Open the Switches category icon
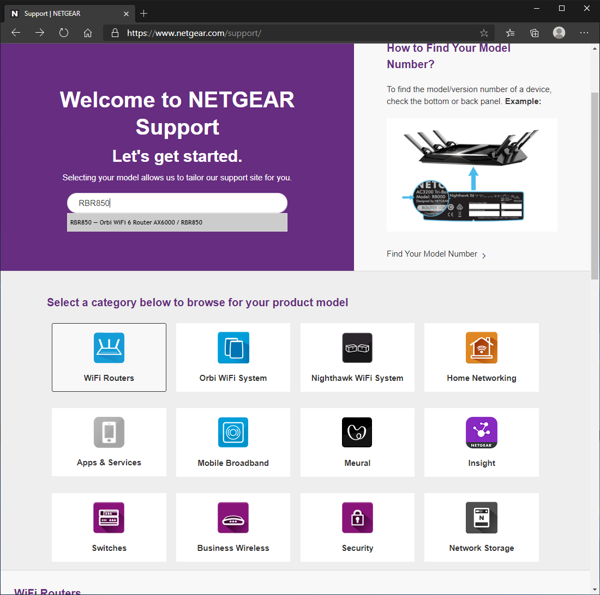This screenshot has width=600, height=595. [x=109, y=517]
